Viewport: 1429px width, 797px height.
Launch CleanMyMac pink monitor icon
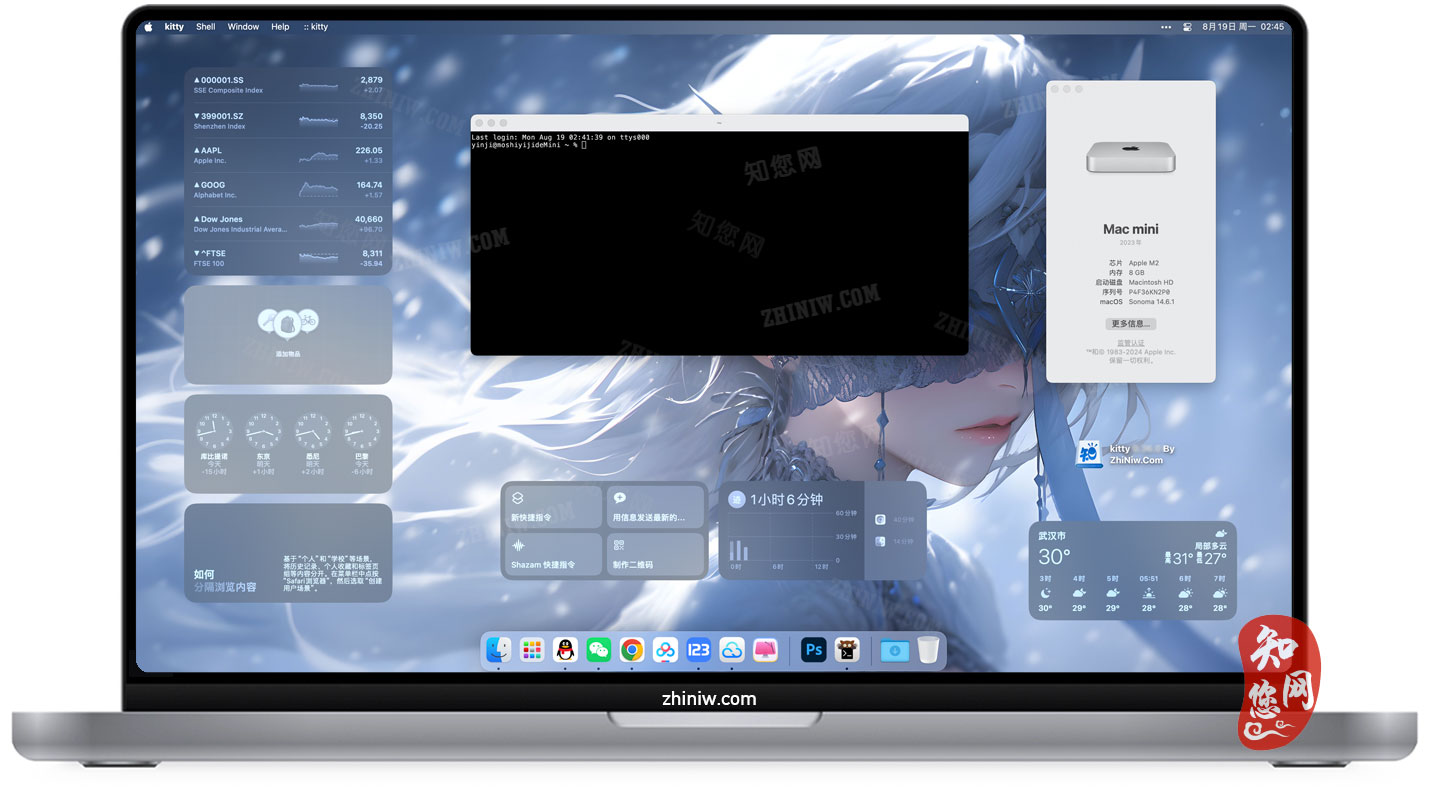point(765,650)
